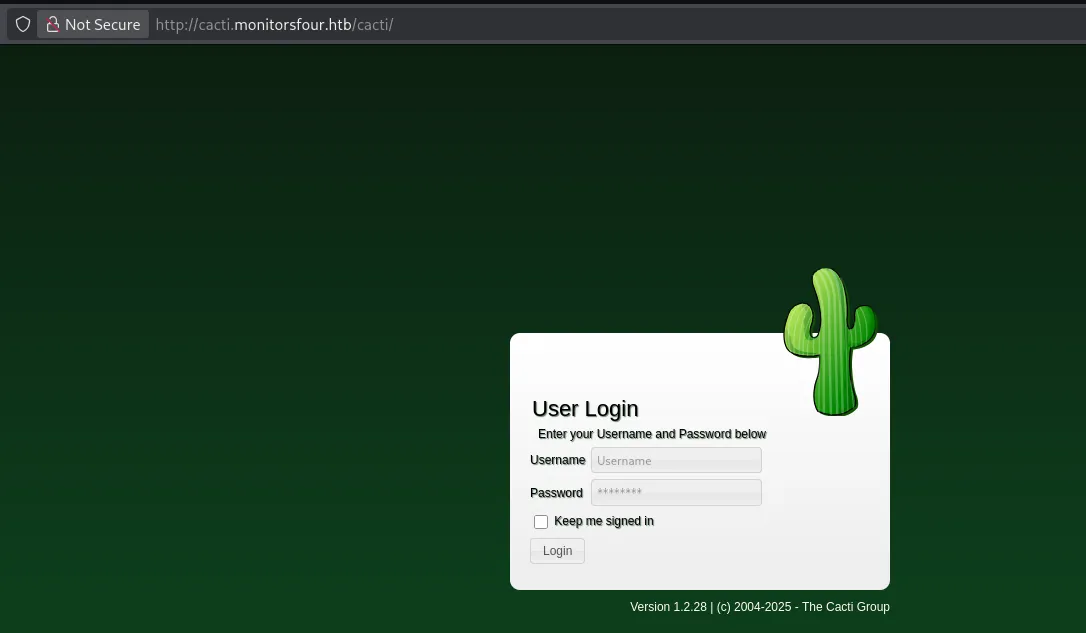Click the (c) 2004-2025 copyright text
The height and width of the screenshot is (633, 1086).
(x=753, y=607)
